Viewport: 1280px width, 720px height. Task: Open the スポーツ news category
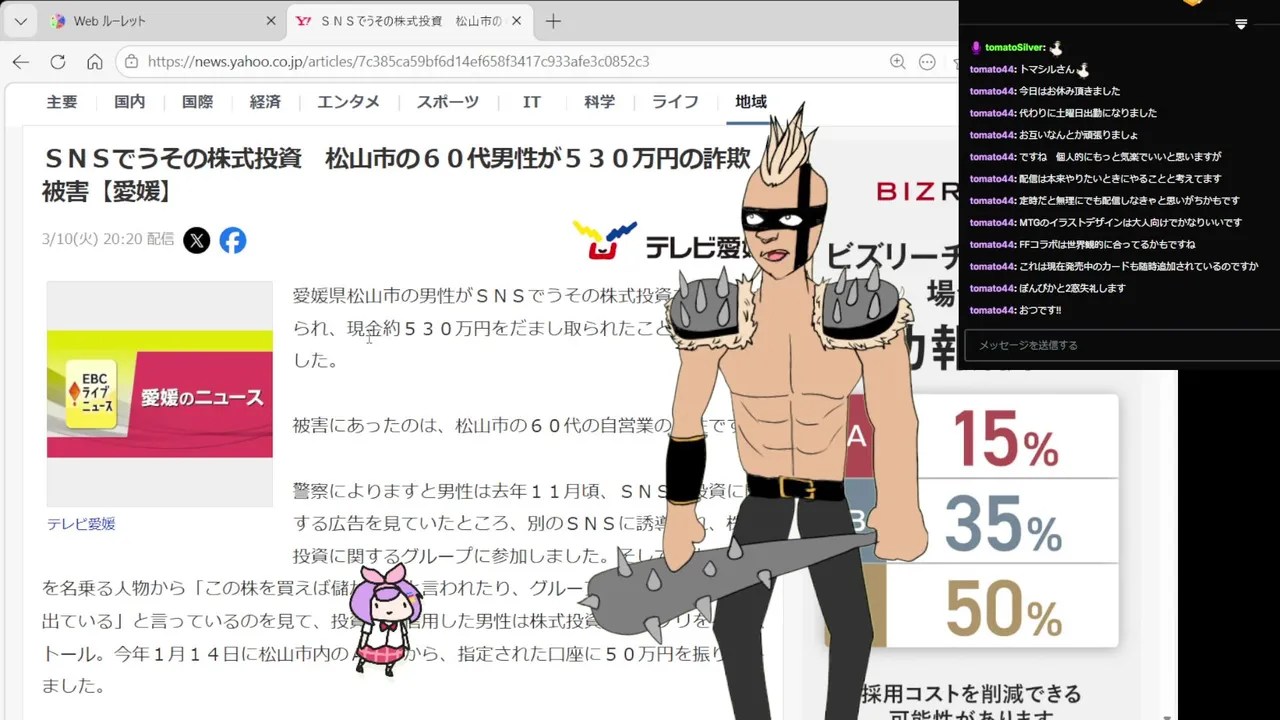tap(448, 102)
